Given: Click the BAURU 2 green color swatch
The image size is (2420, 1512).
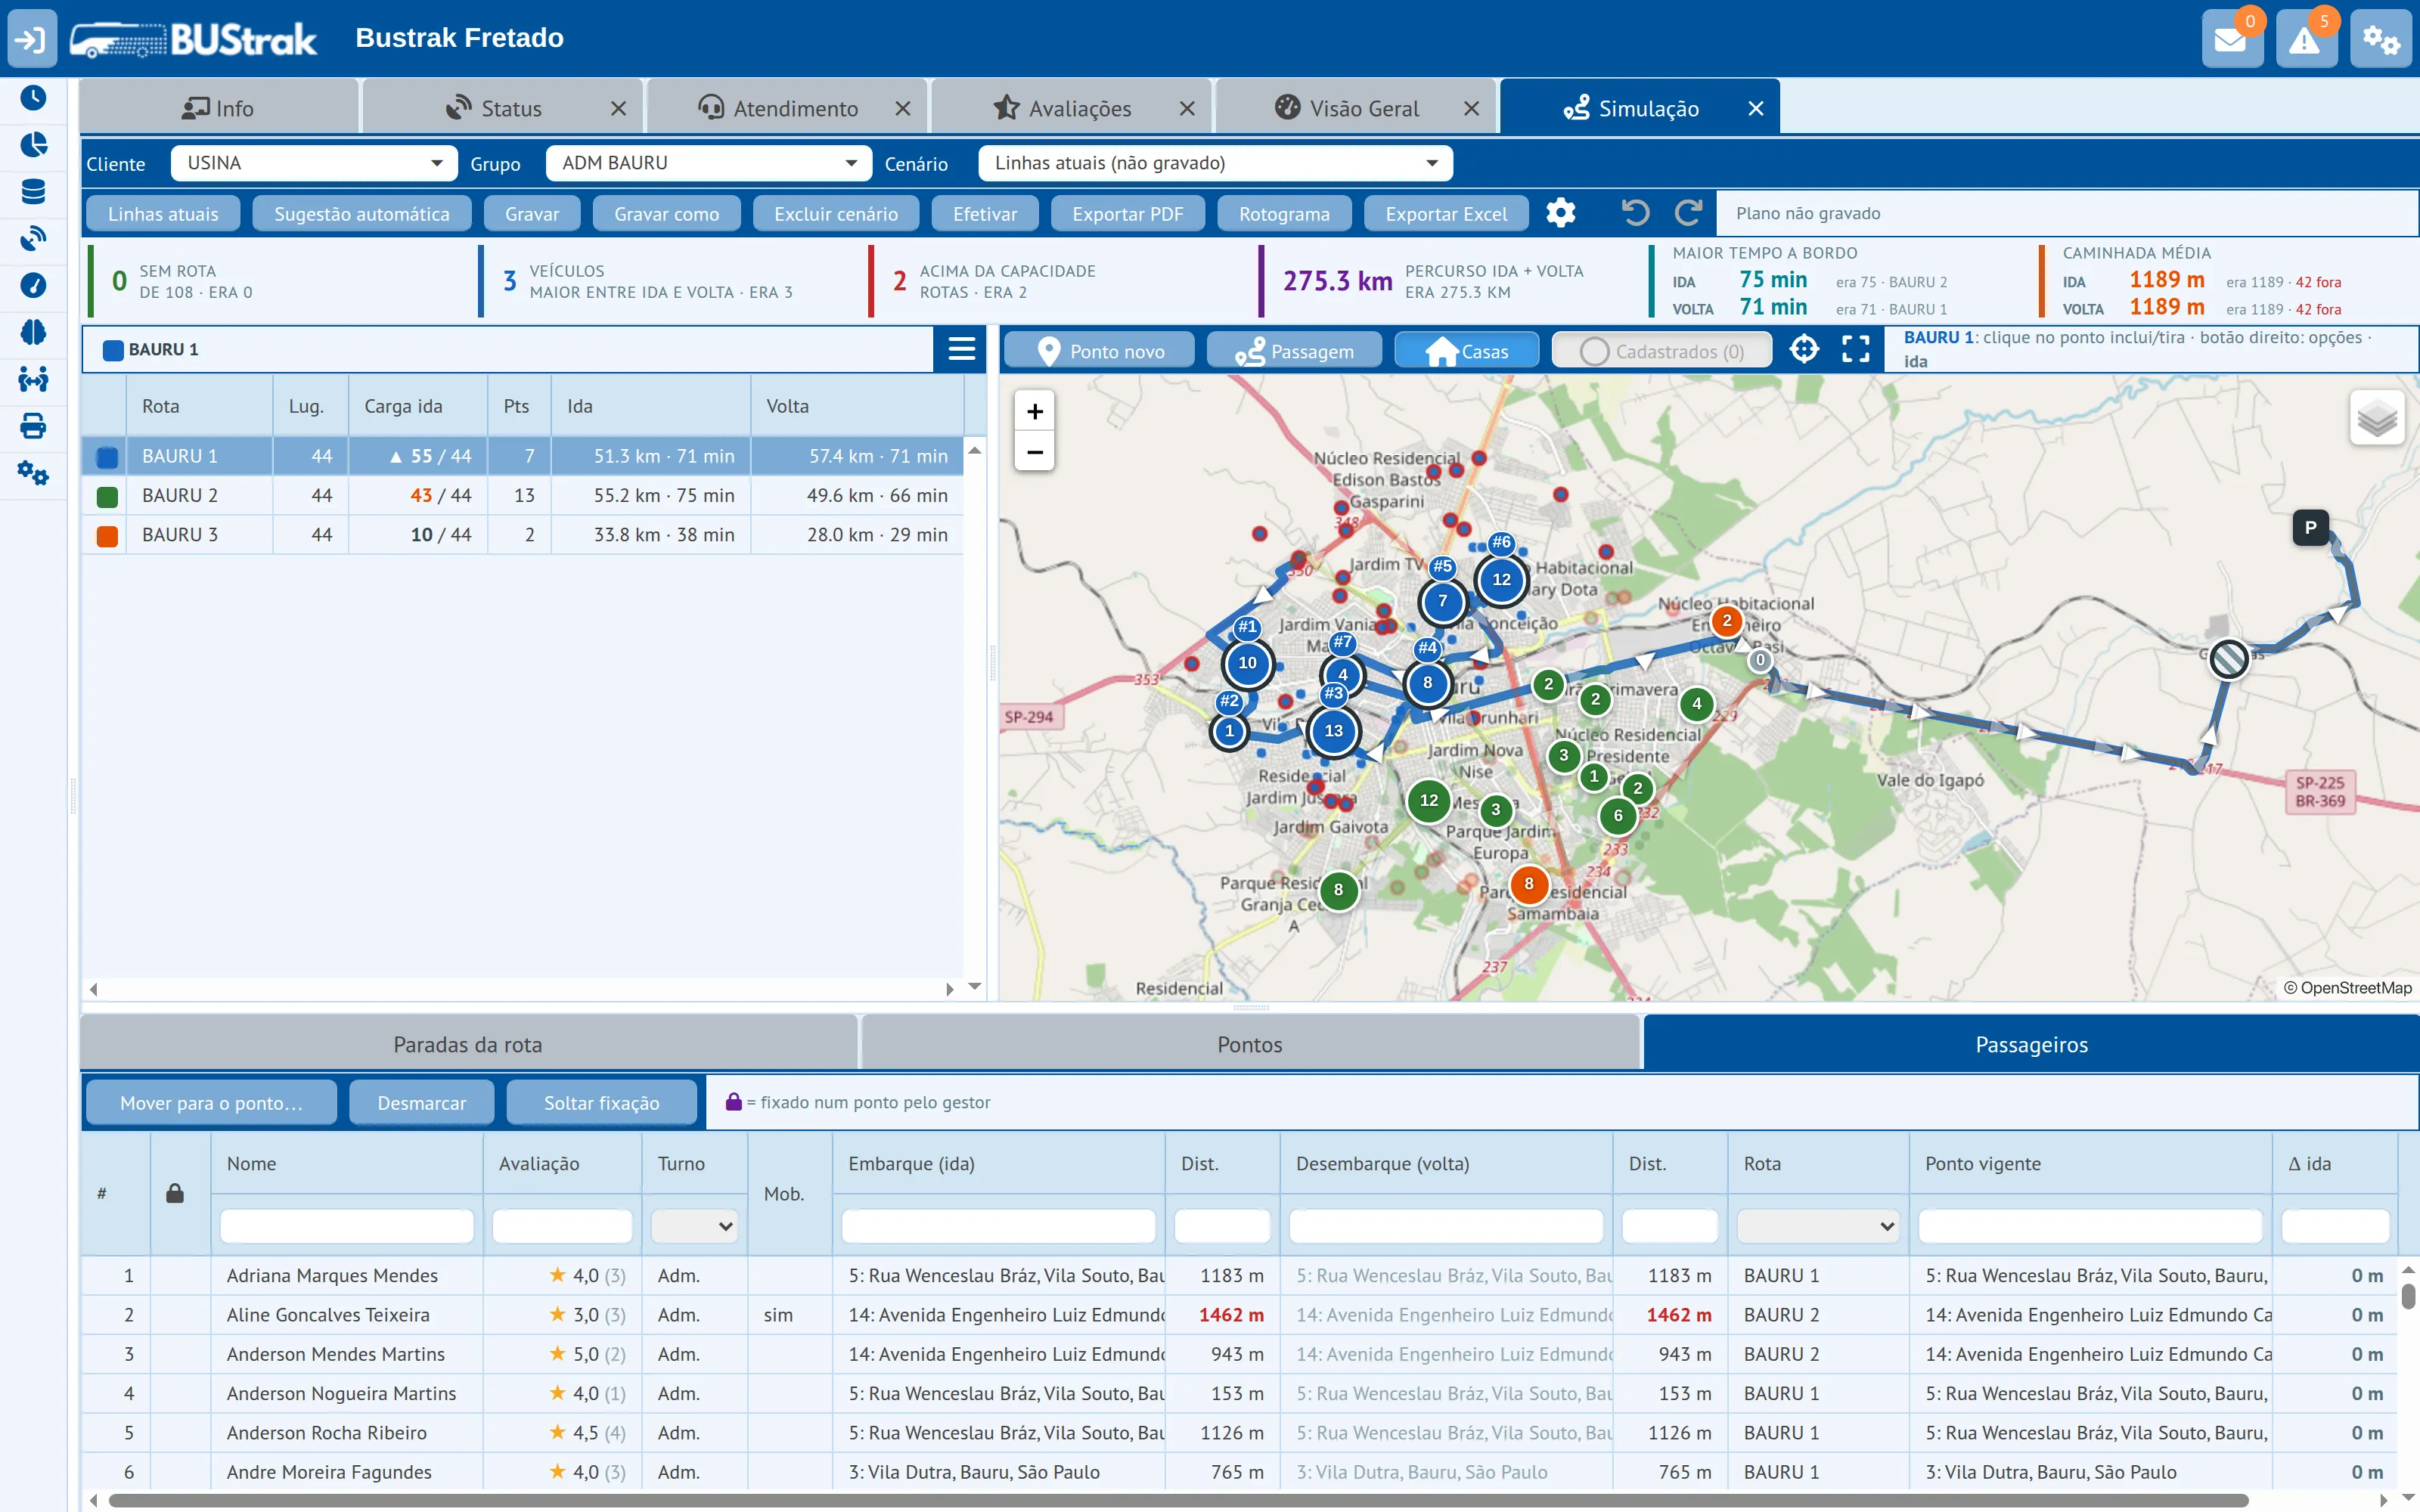Looking at the screenshot, I should 107,496.
